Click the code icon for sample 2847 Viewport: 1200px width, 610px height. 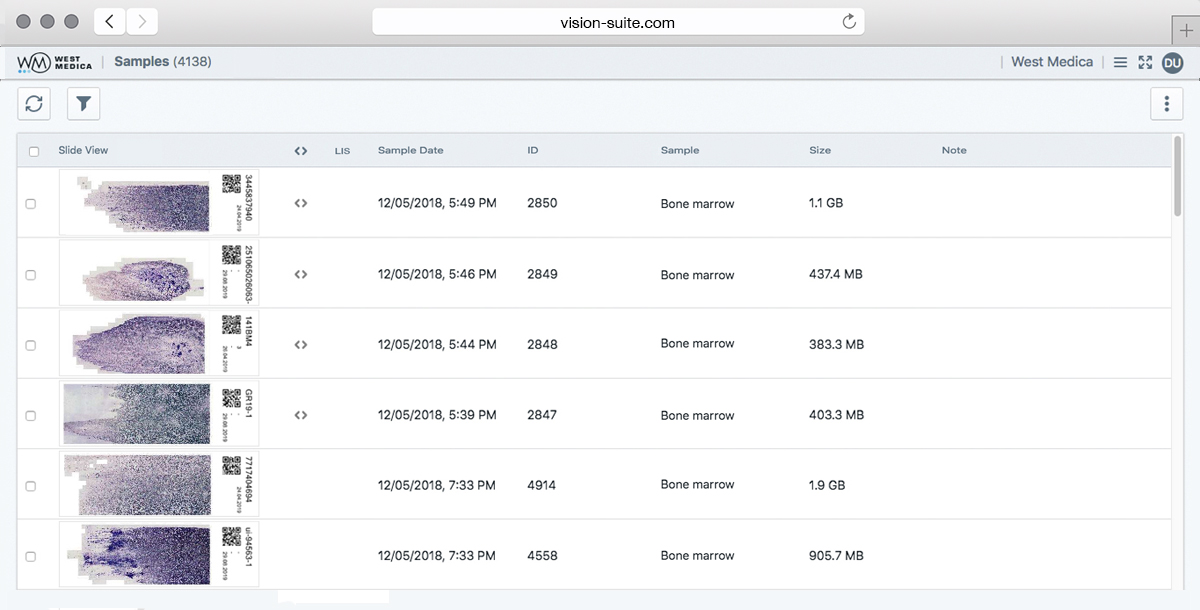click(300, 414)
